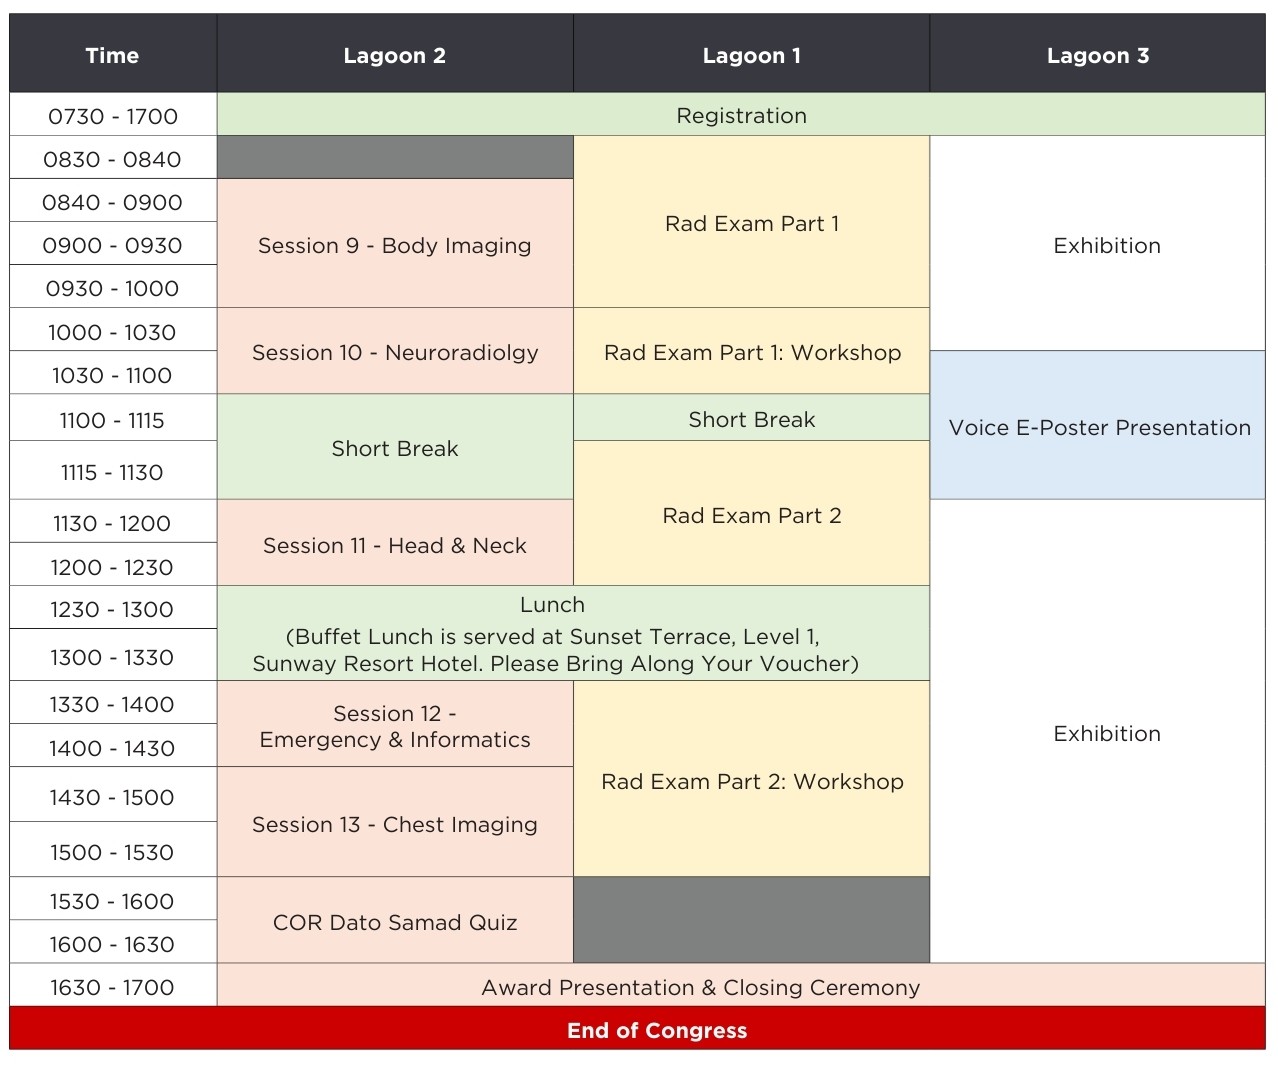Click the Voice E-Poster Presentation block

pos(1098,427)
